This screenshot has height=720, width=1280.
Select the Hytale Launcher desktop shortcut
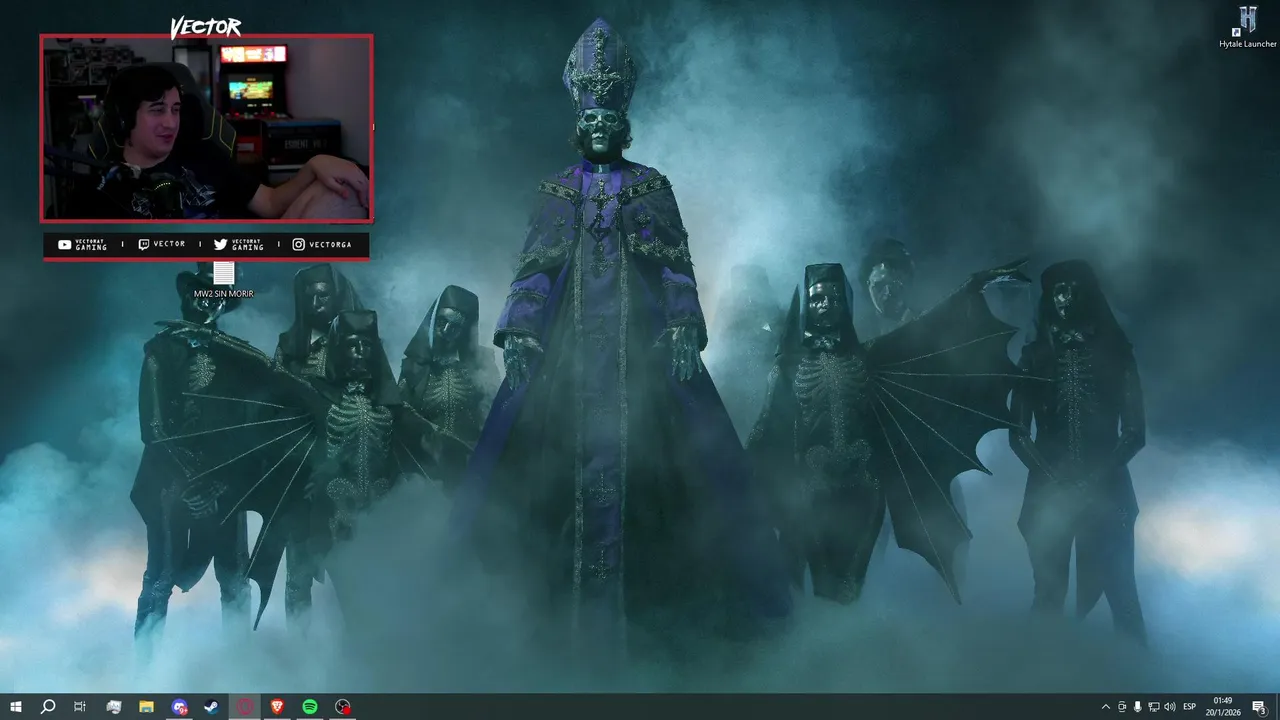click(1247, 27)
